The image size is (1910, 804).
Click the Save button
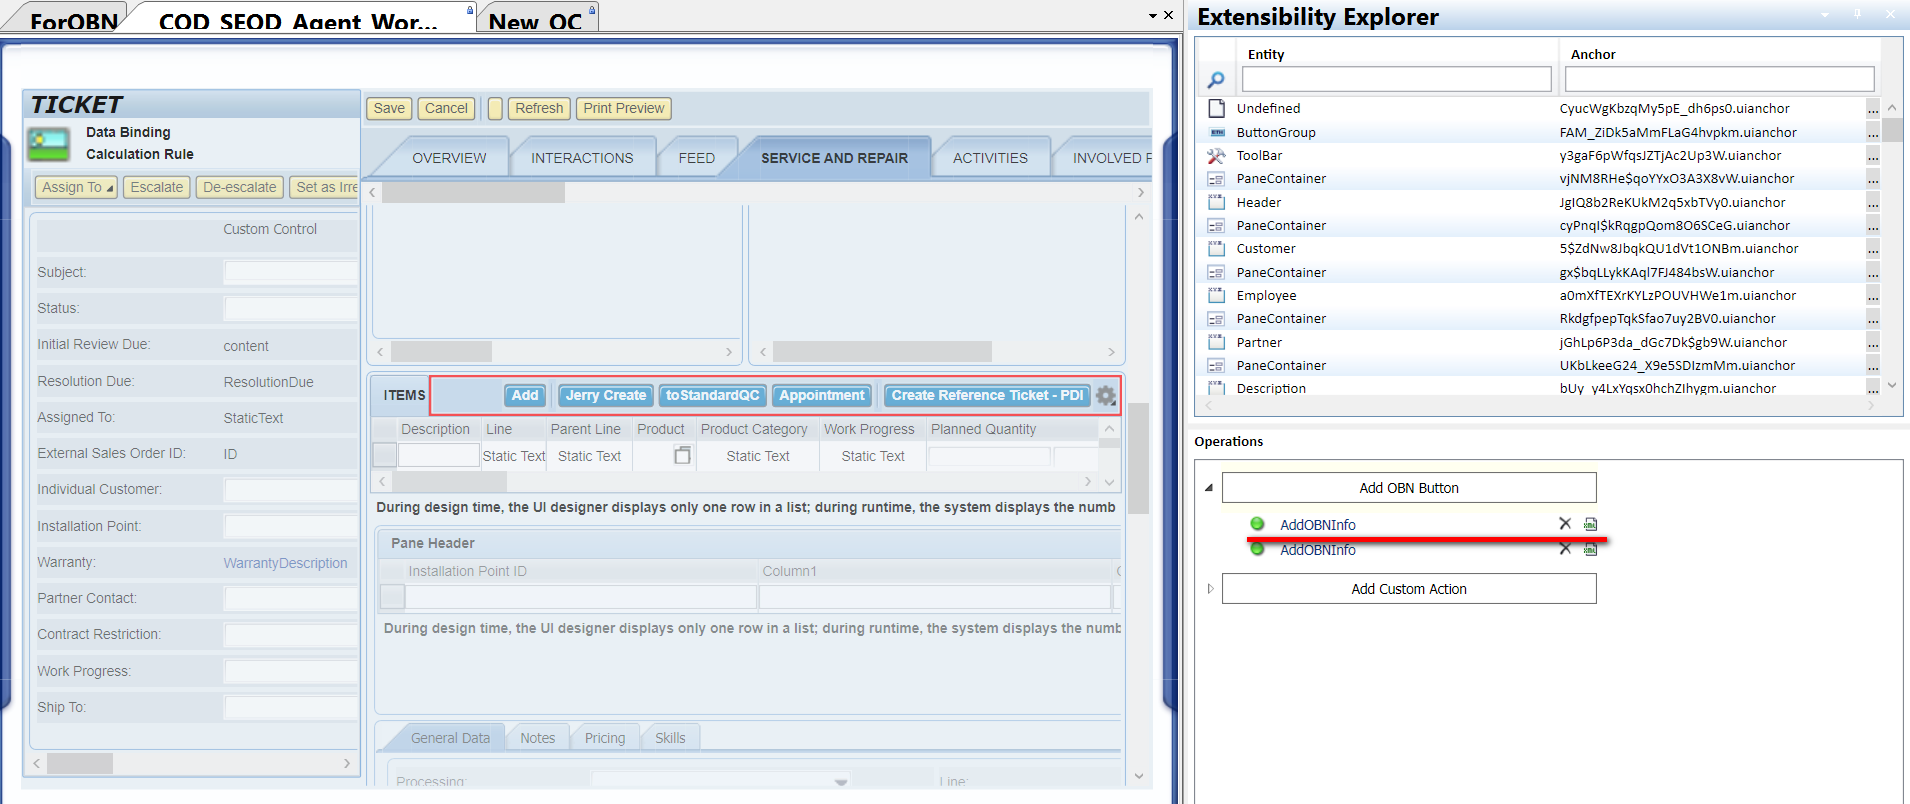click(x=389, y=109)
